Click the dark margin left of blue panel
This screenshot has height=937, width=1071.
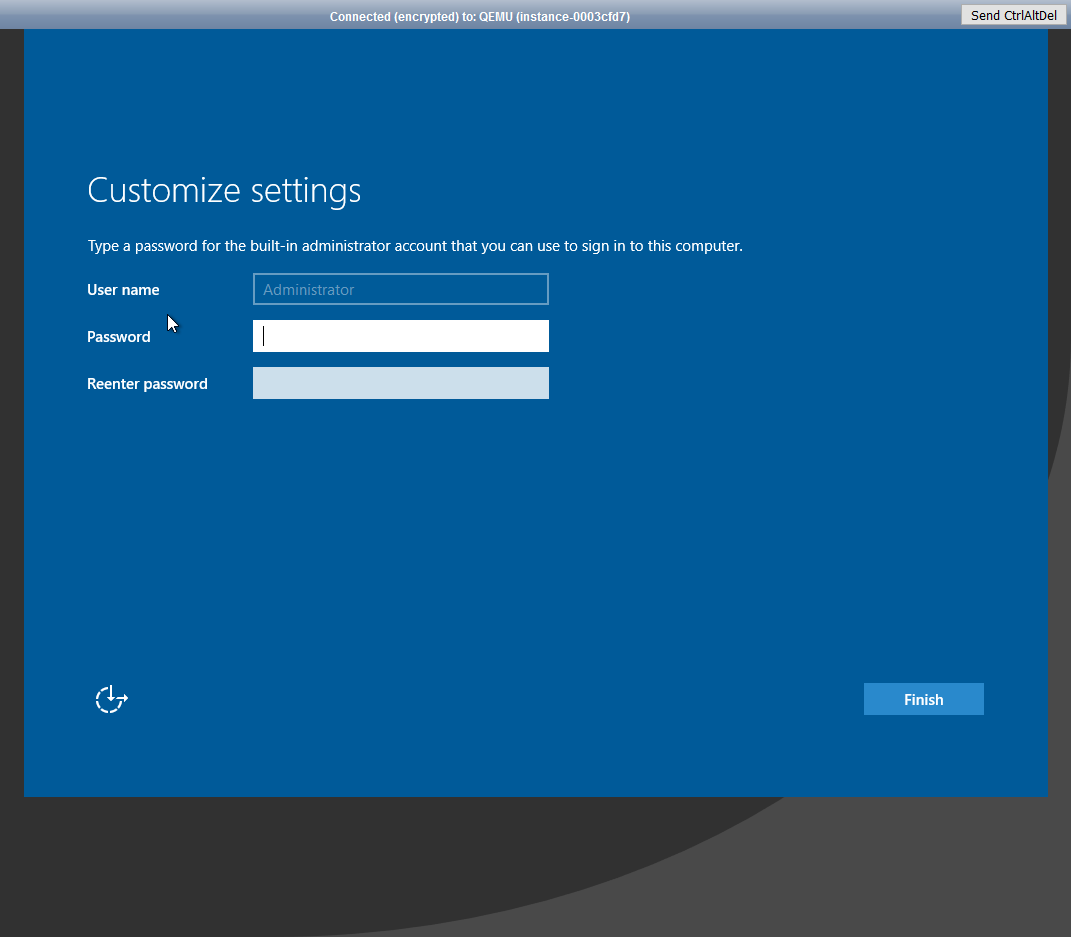tap(11, 400)
